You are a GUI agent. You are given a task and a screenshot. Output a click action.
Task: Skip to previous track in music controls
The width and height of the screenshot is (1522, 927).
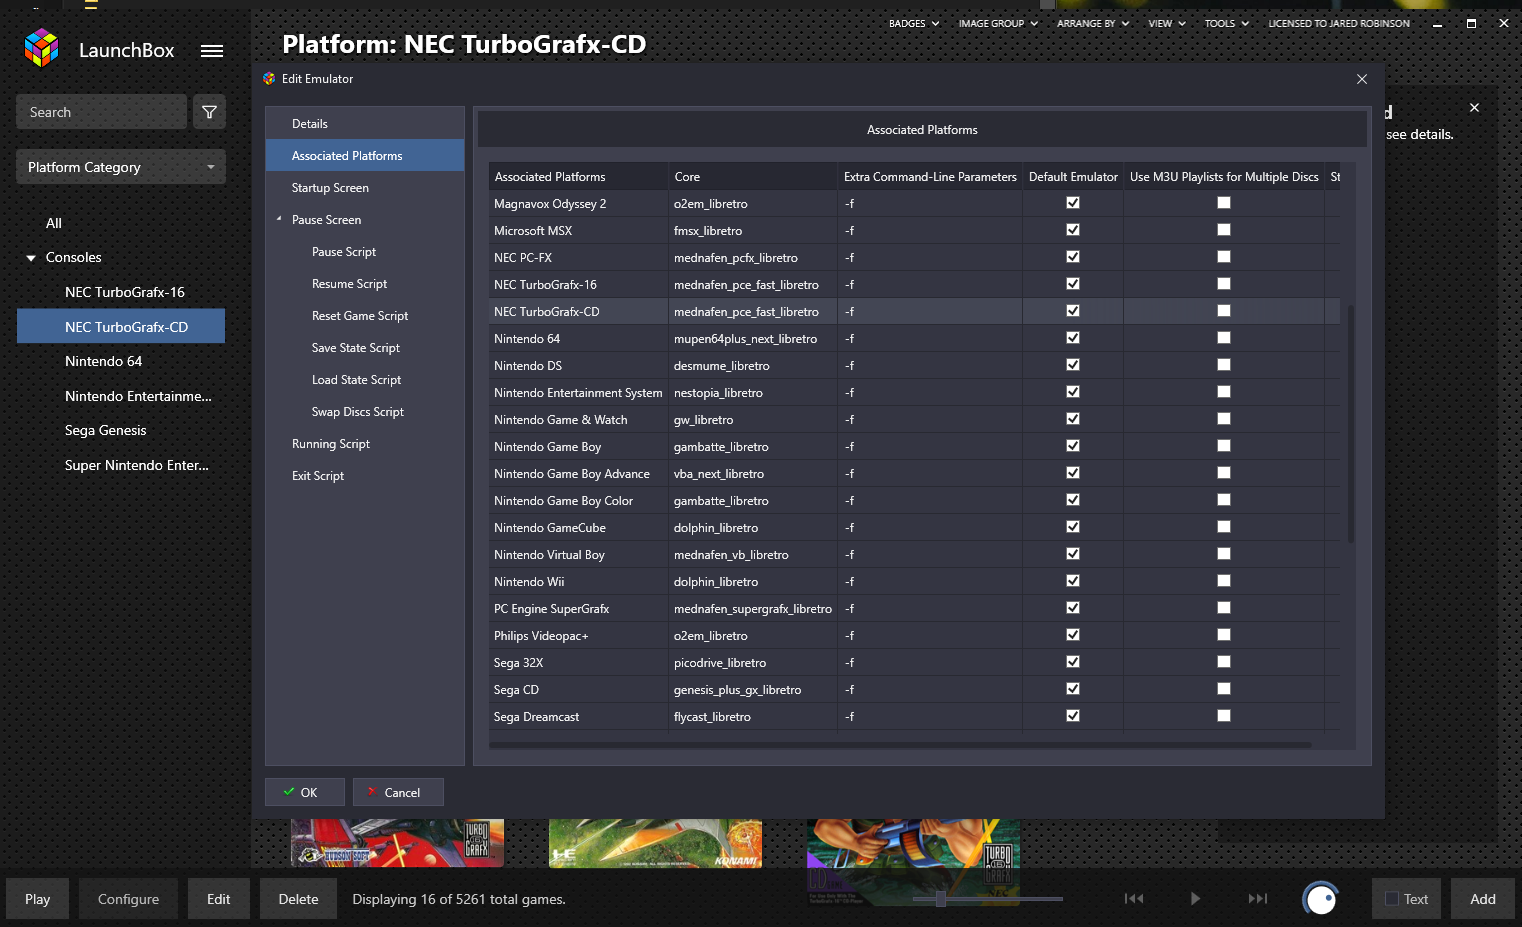click(1134, 898)
